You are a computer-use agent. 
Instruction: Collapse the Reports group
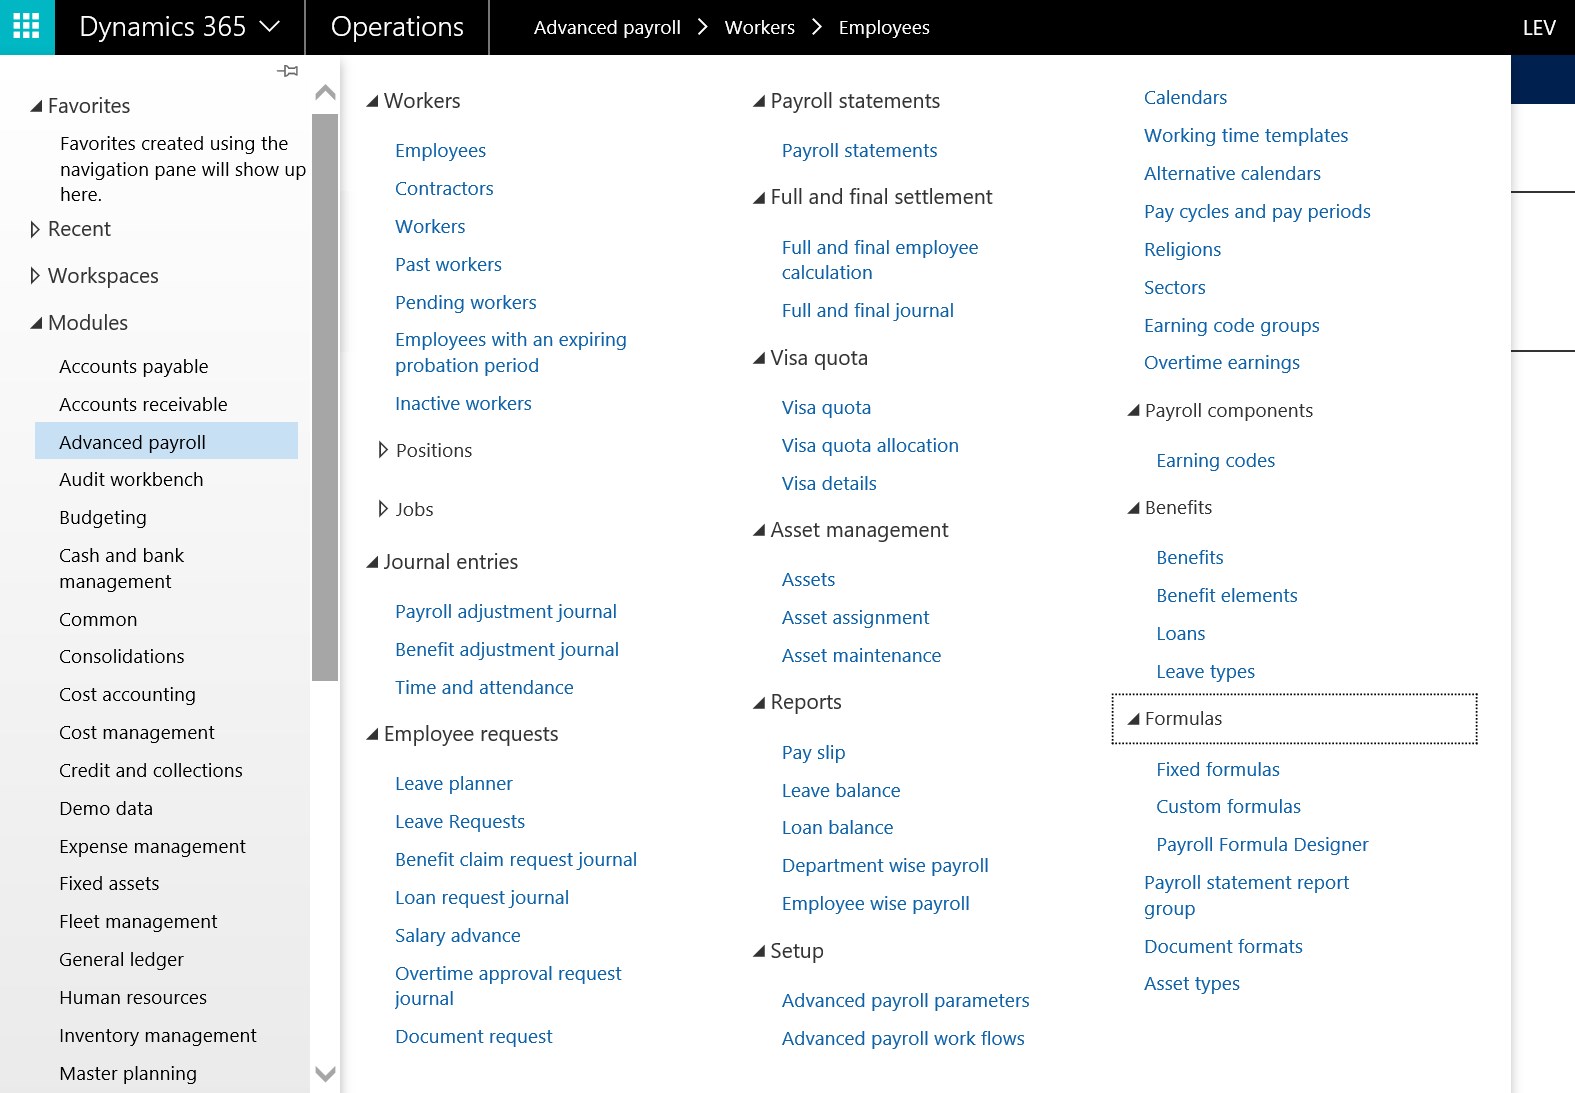759,703
